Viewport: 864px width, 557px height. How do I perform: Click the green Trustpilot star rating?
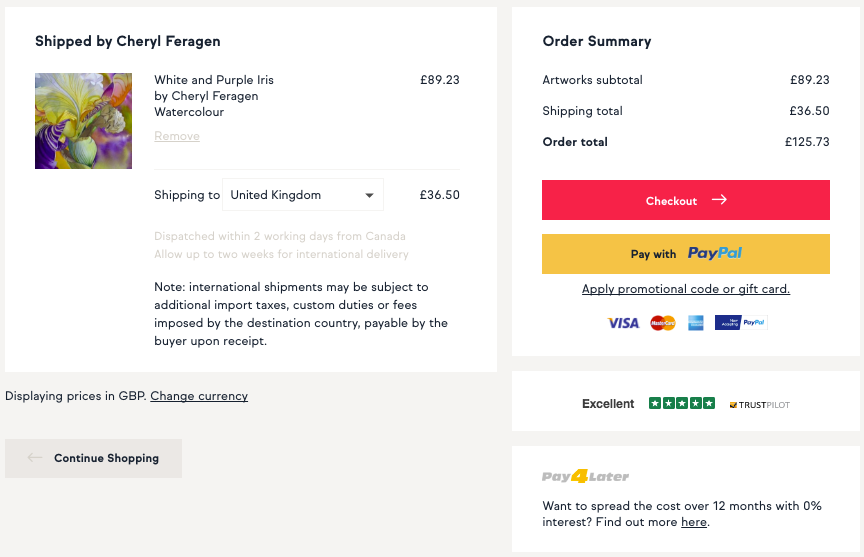tap(682, 404)
